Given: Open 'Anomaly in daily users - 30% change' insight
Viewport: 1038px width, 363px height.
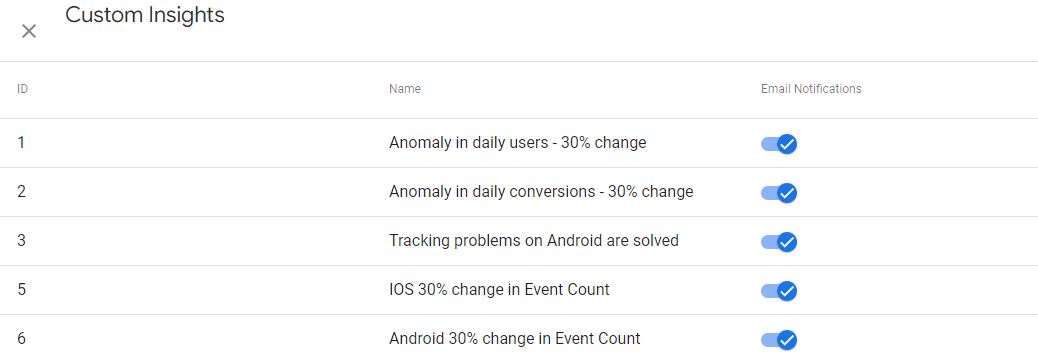Looking at the screenshot, I should [518, 142].
